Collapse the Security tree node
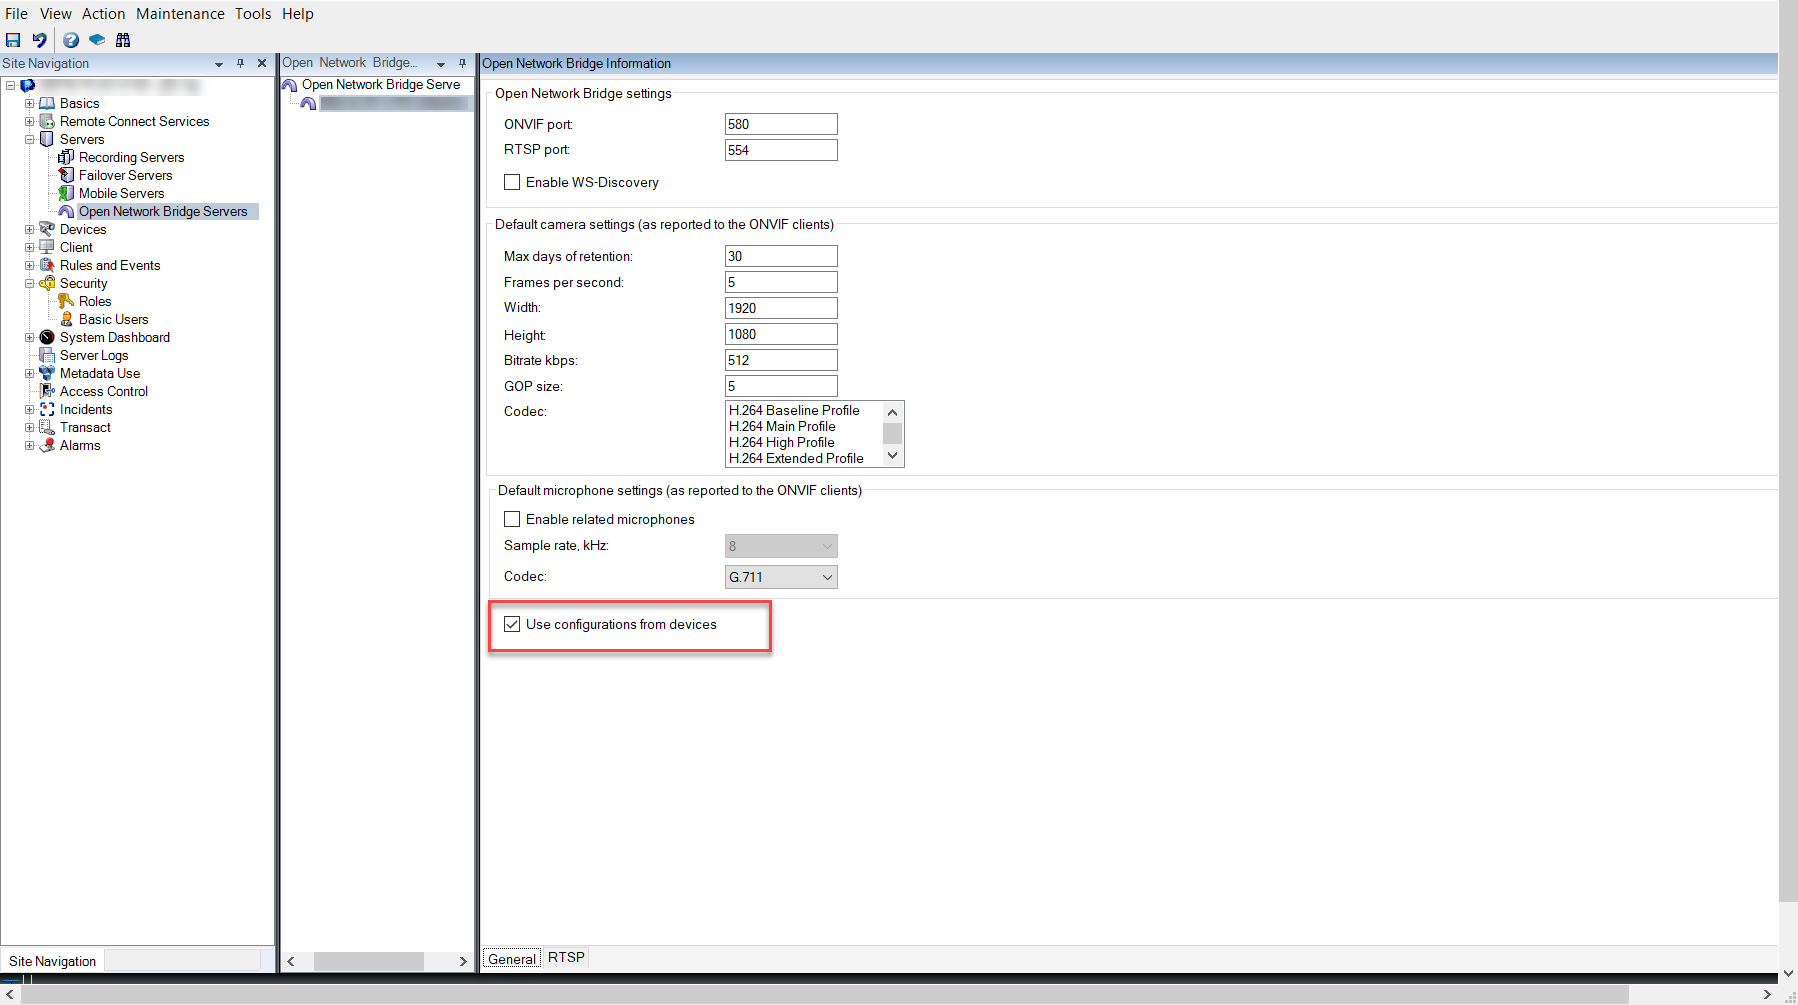This screenshot has width=1798, height=1005. coord(30,283)
